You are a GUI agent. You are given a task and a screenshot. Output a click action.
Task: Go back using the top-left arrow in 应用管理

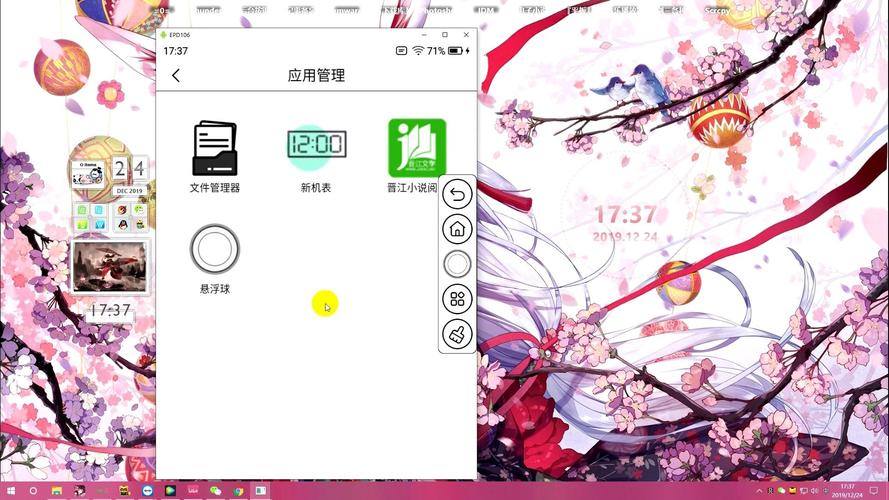[176, 75]
